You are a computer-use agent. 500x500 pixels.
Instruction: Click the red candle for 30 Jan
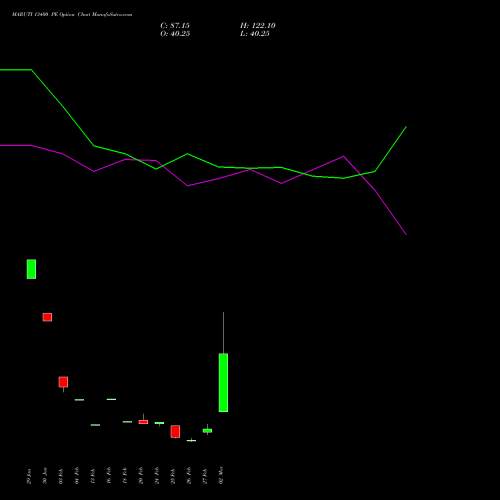point(47,317)
